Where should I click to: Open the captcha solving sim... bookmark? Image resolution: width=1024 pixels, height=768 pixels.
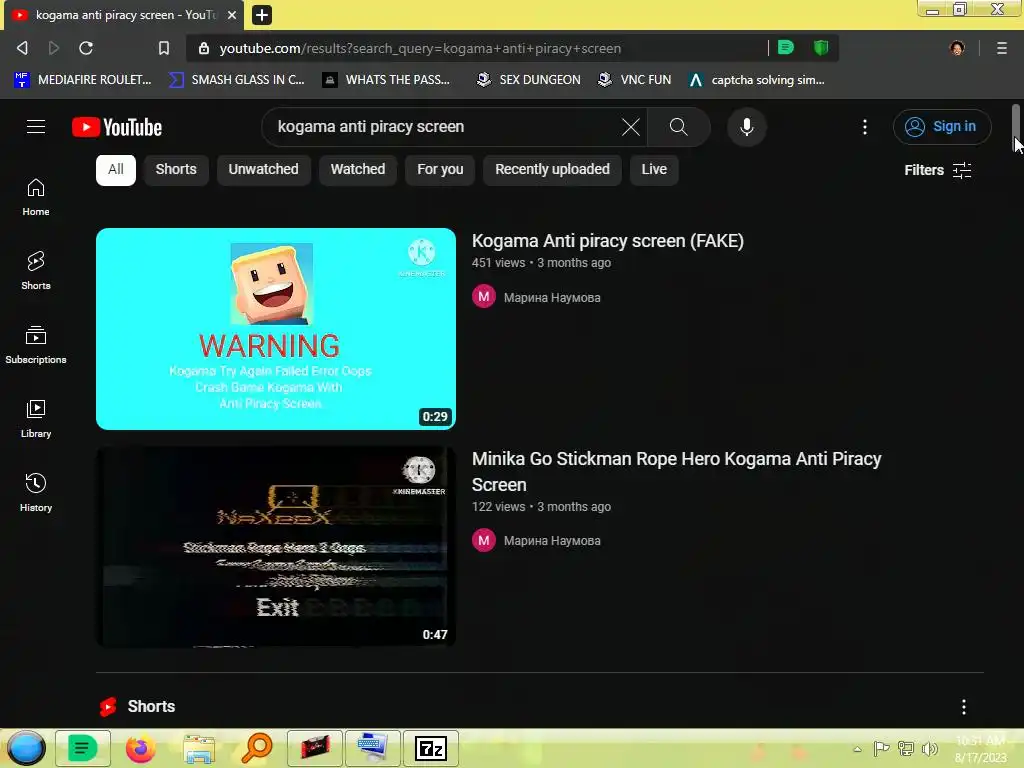click(x=756, y=80)
